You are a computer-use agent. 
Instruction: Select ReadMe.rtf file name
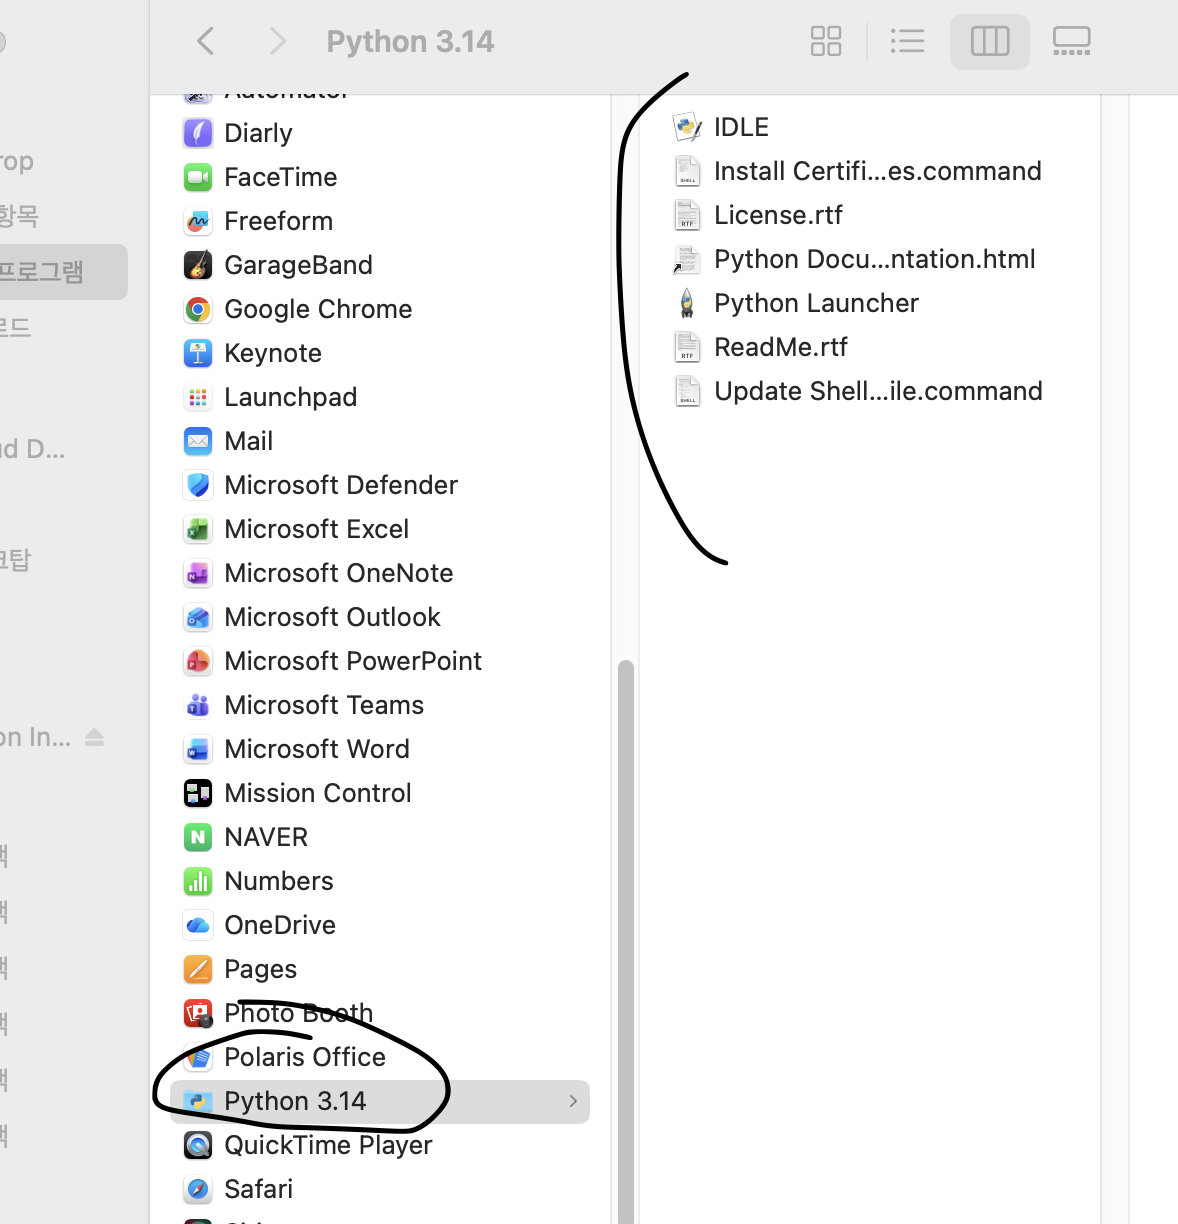[781, 347]
